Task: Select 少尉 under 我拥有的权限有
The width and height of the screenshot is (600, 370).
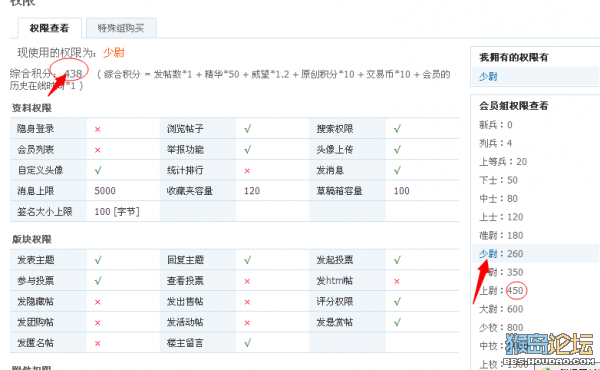Action: (488, 77)
